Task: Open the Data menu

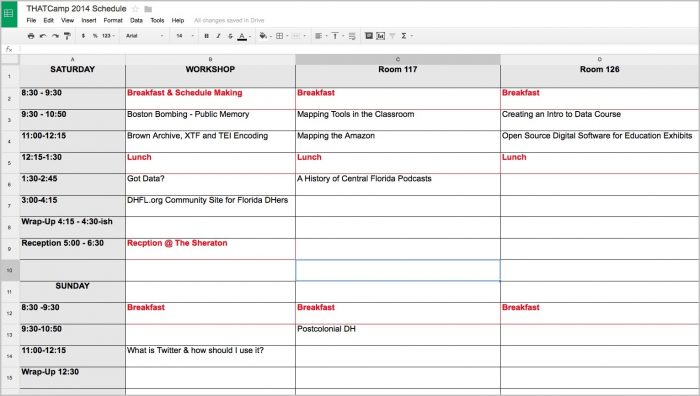Action: [136, 21]
